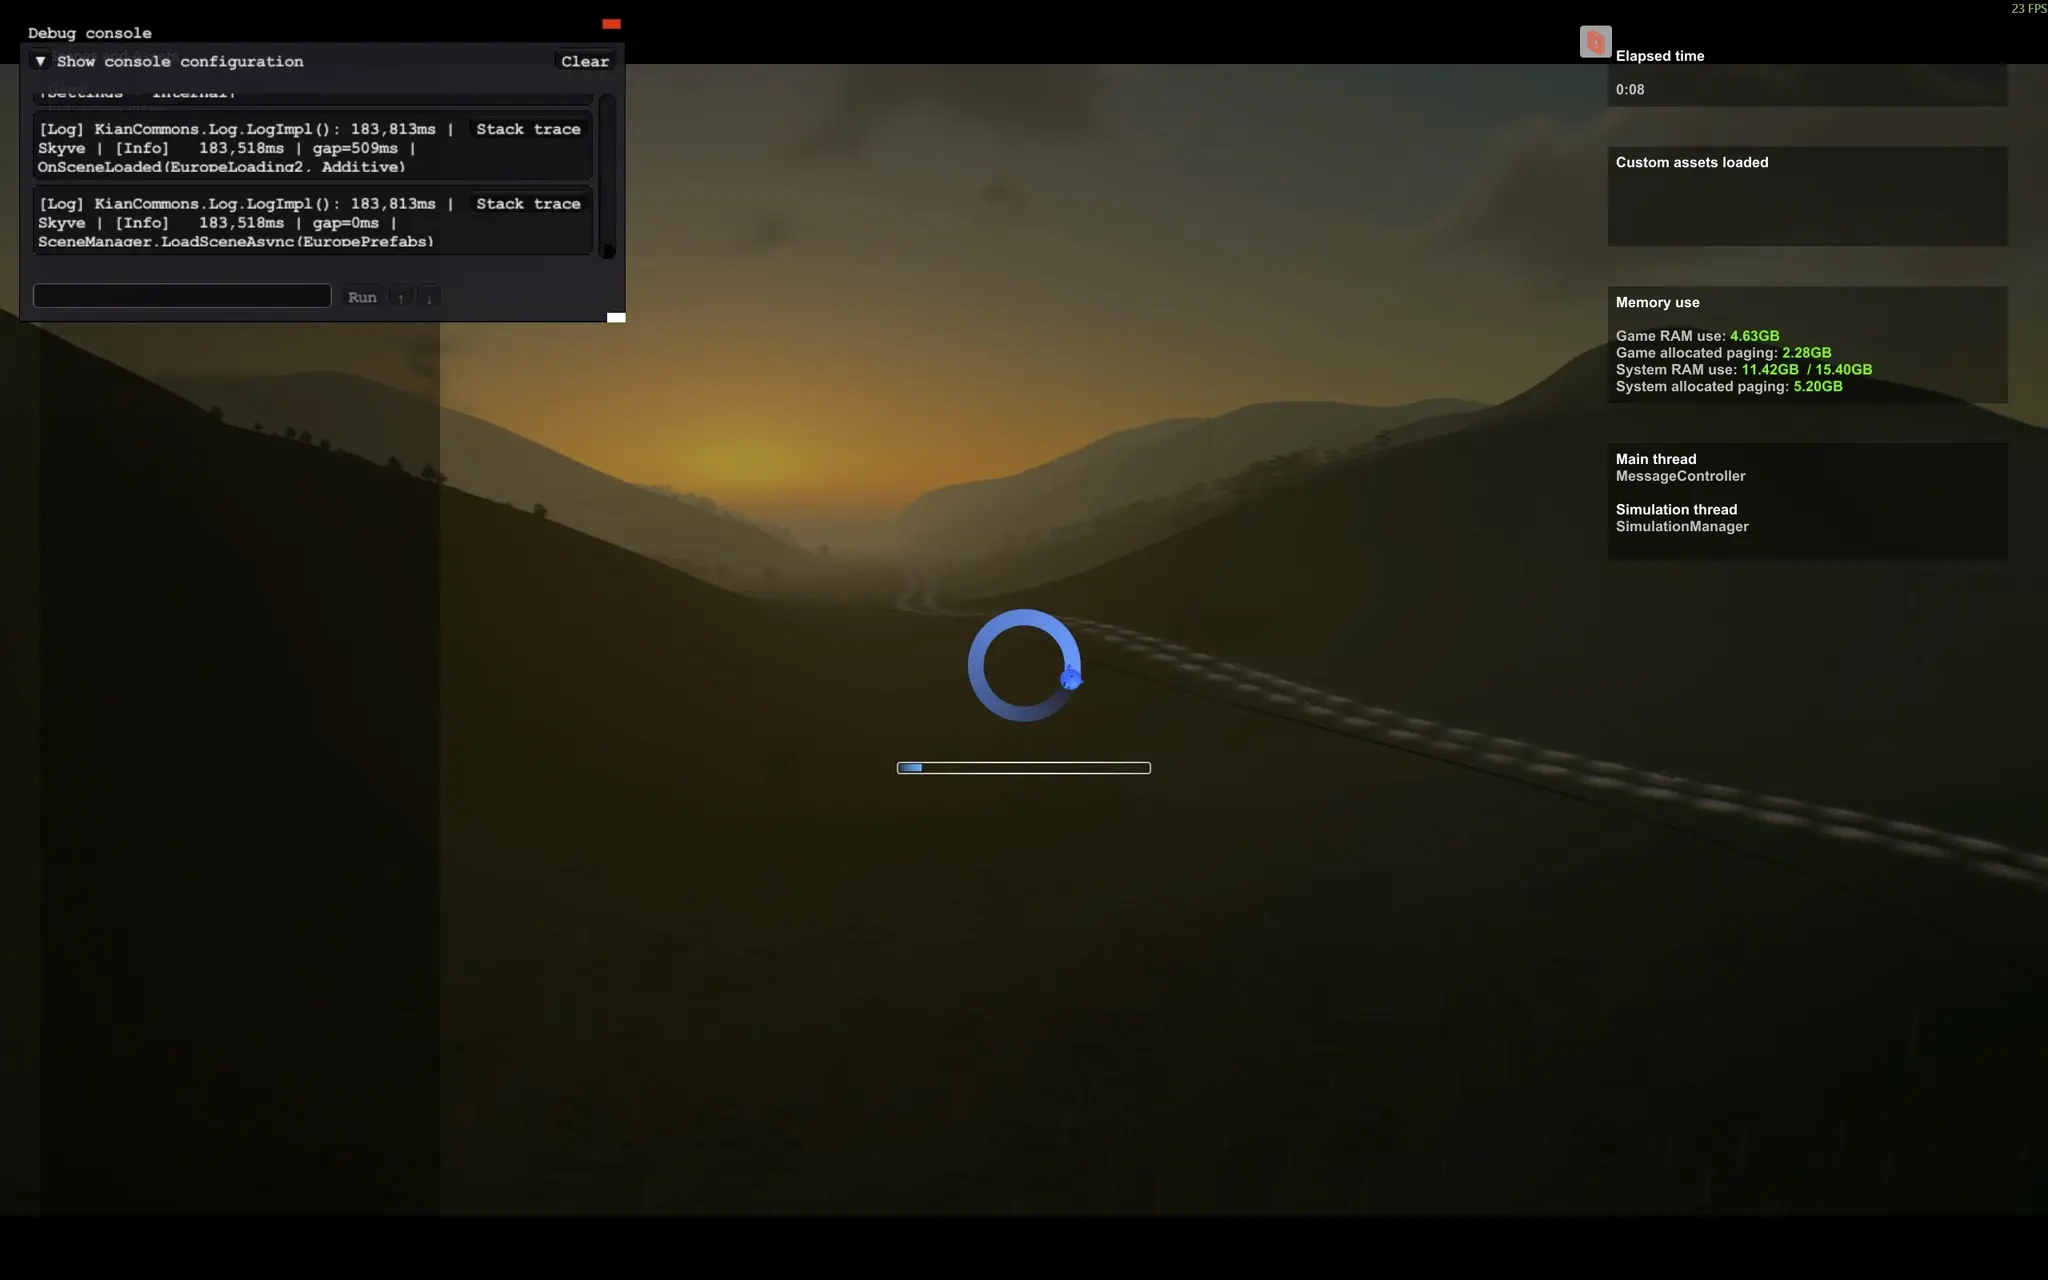This screenshot has width=2048, height=1280.
Task: Click the FPS counter in the corner
Action: click(2028, 9)
